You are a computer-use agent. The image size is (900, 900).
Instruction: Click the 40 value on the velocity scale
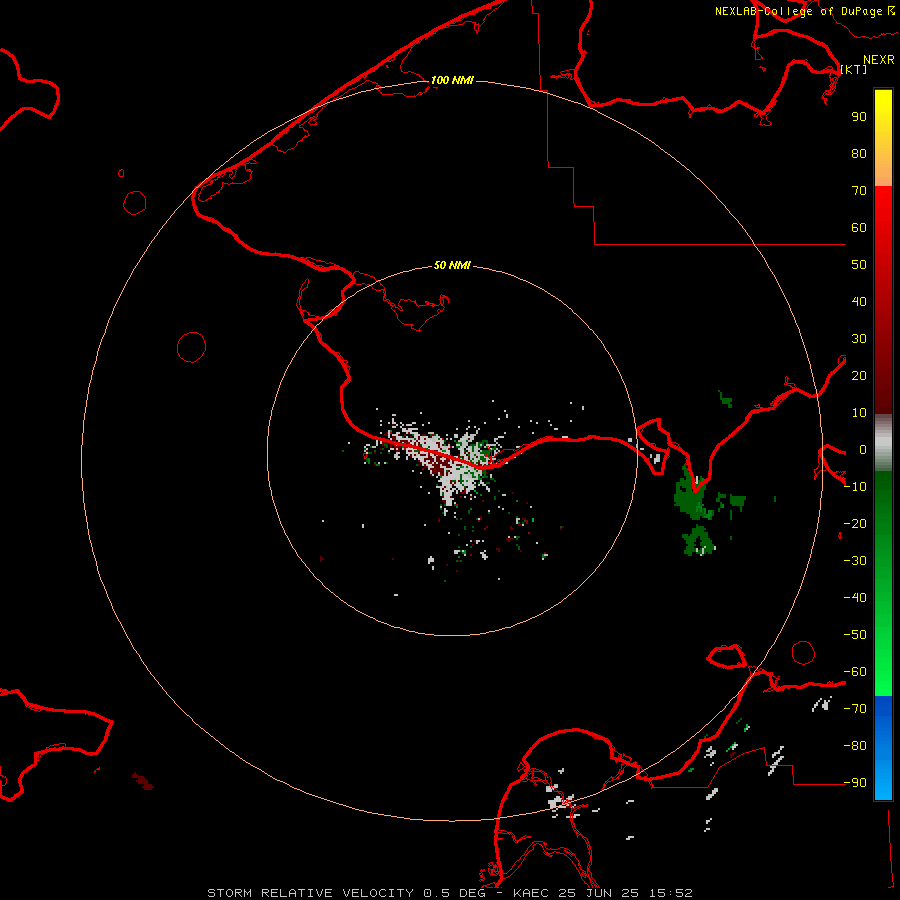click(x=859, y=302)
